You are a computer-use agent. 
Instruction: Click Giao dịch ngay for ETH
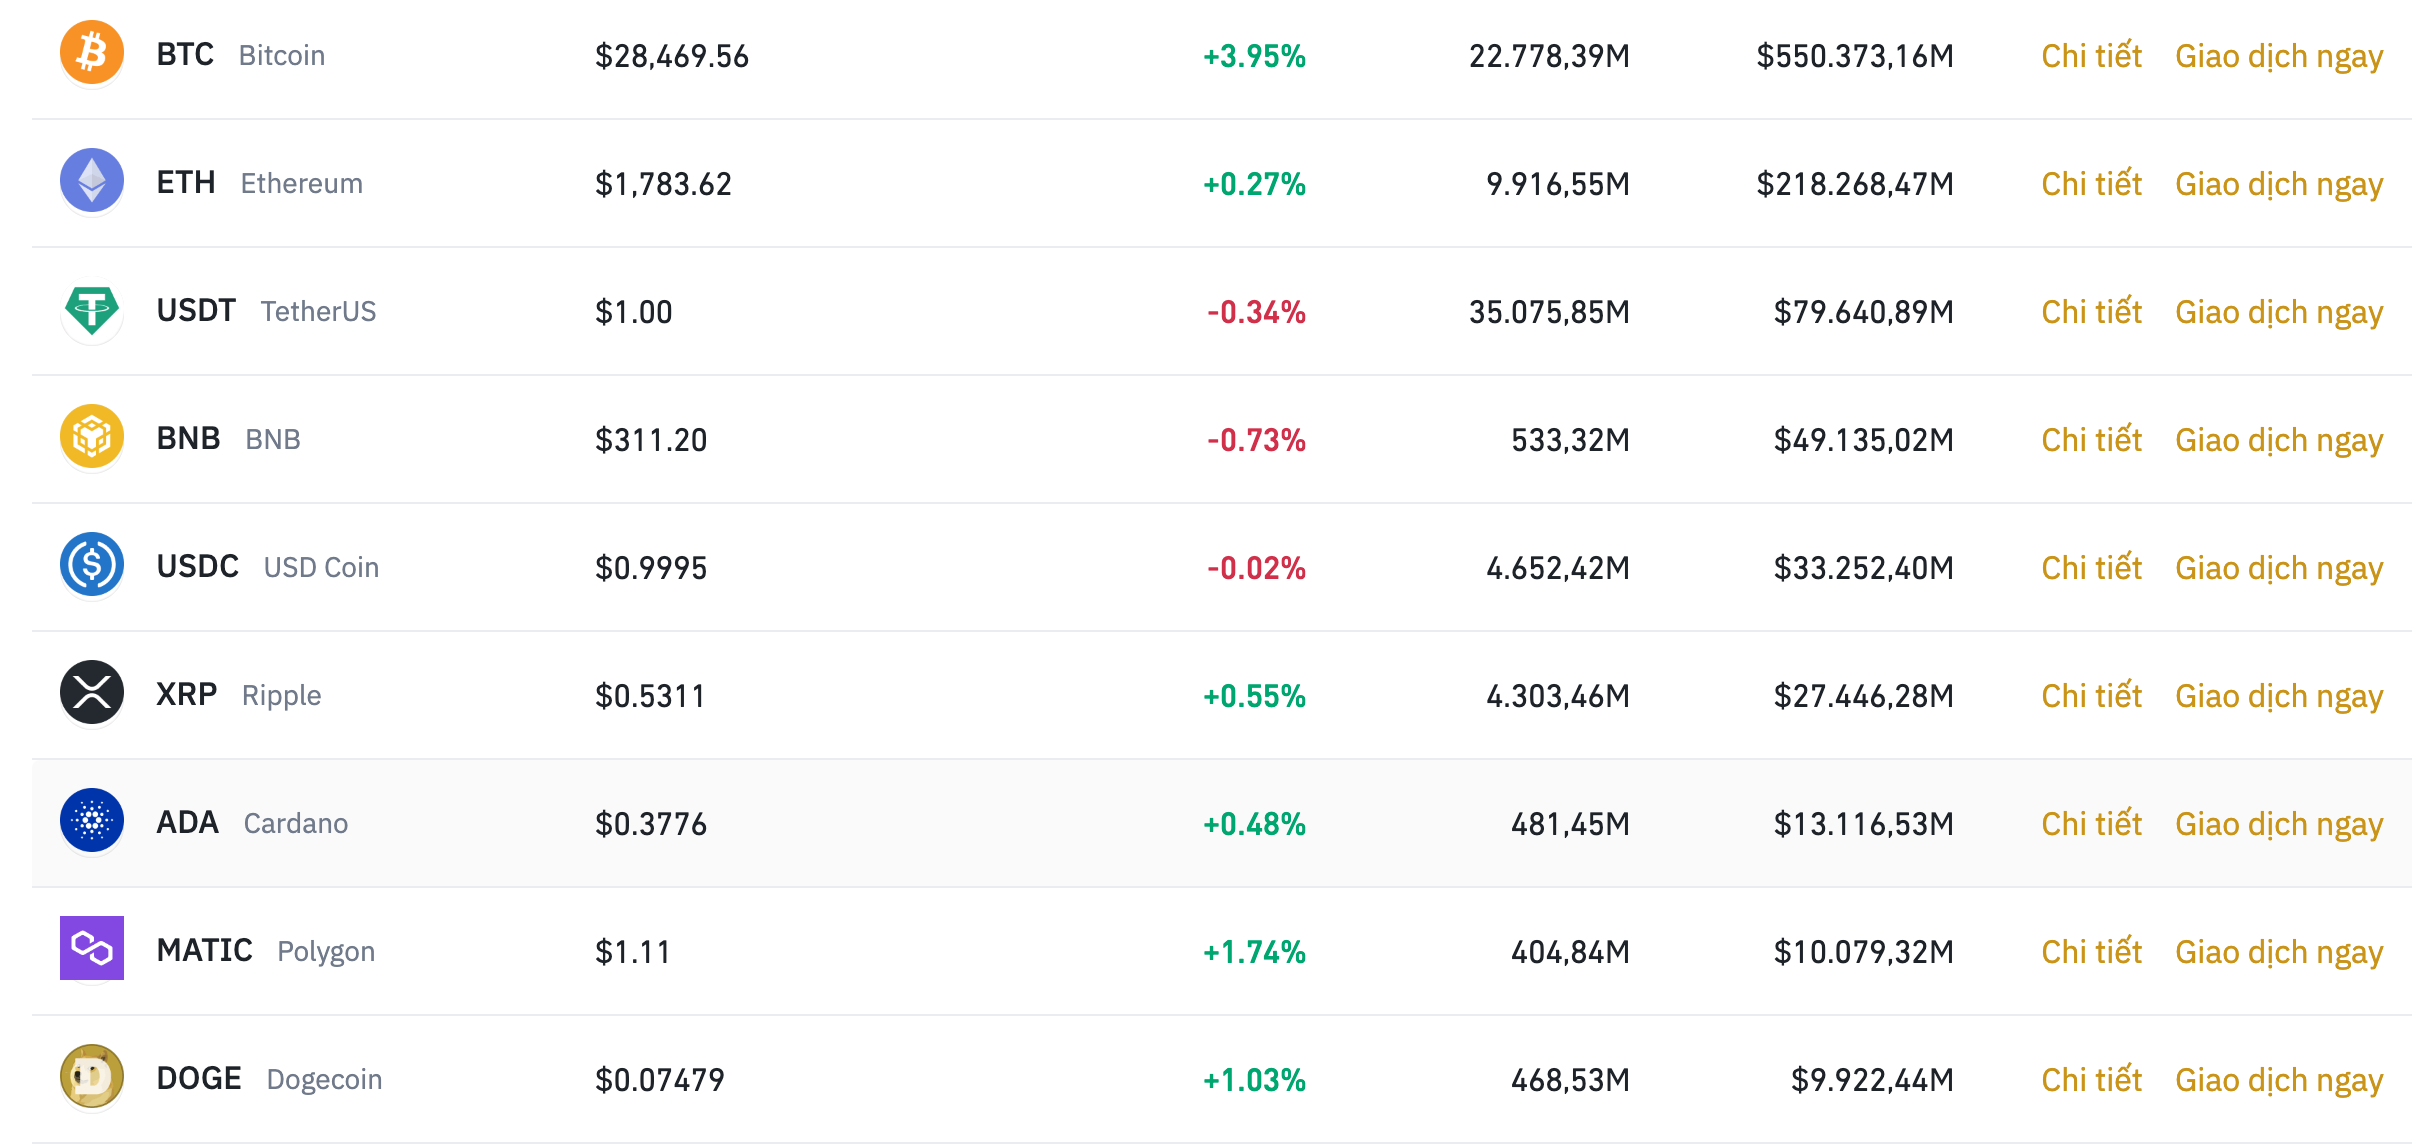pos(2279,185)
